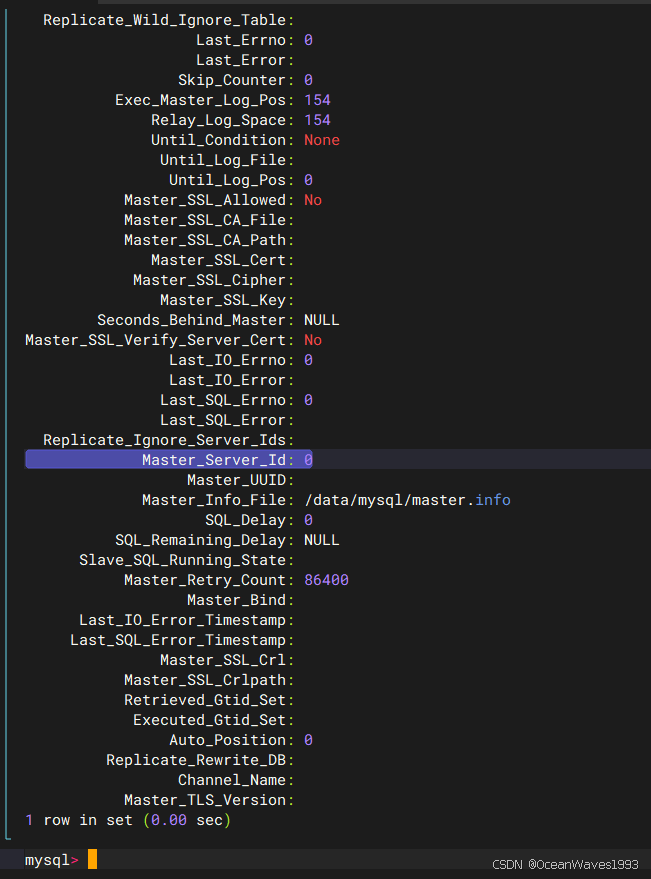Click the Slave_SQL_Running_State label
Screen dimensions: 651x879
click(x=183, y=560)
